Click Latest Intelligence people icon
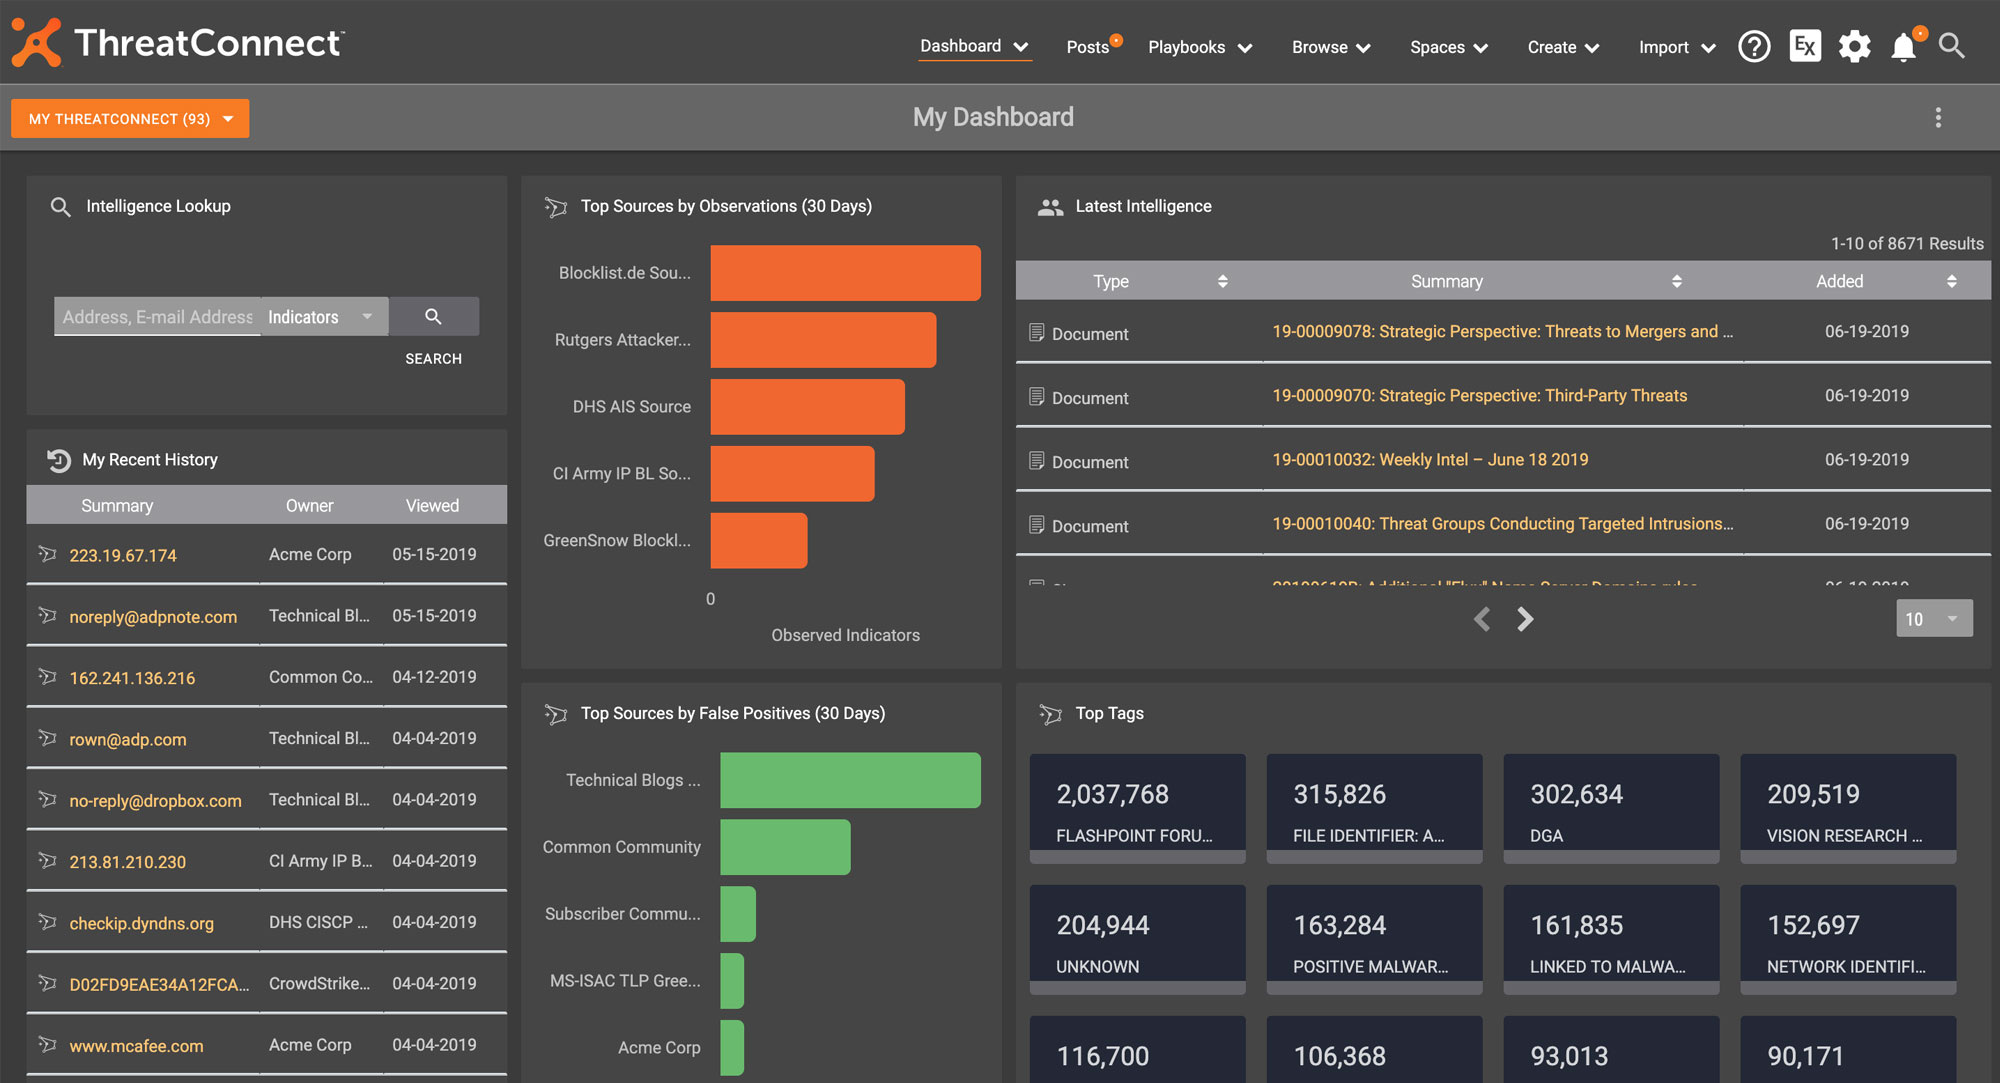 coord(1050,207)
